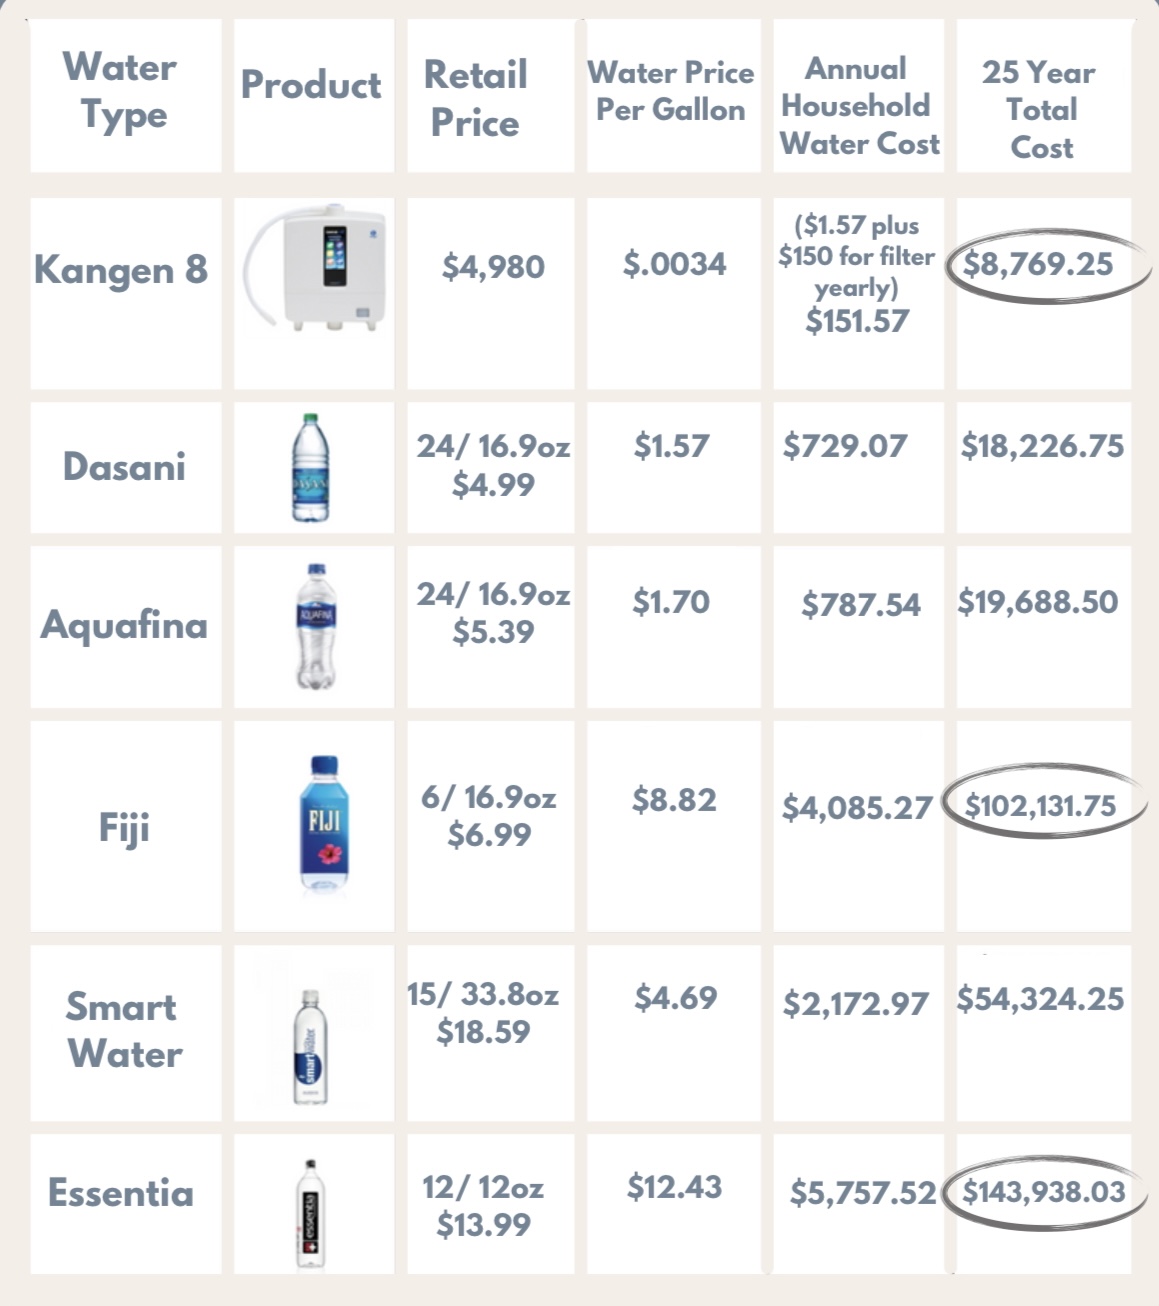
Task: Click the circled $143,938.03 Essentia total
Action: [x=1043, y=1191]
